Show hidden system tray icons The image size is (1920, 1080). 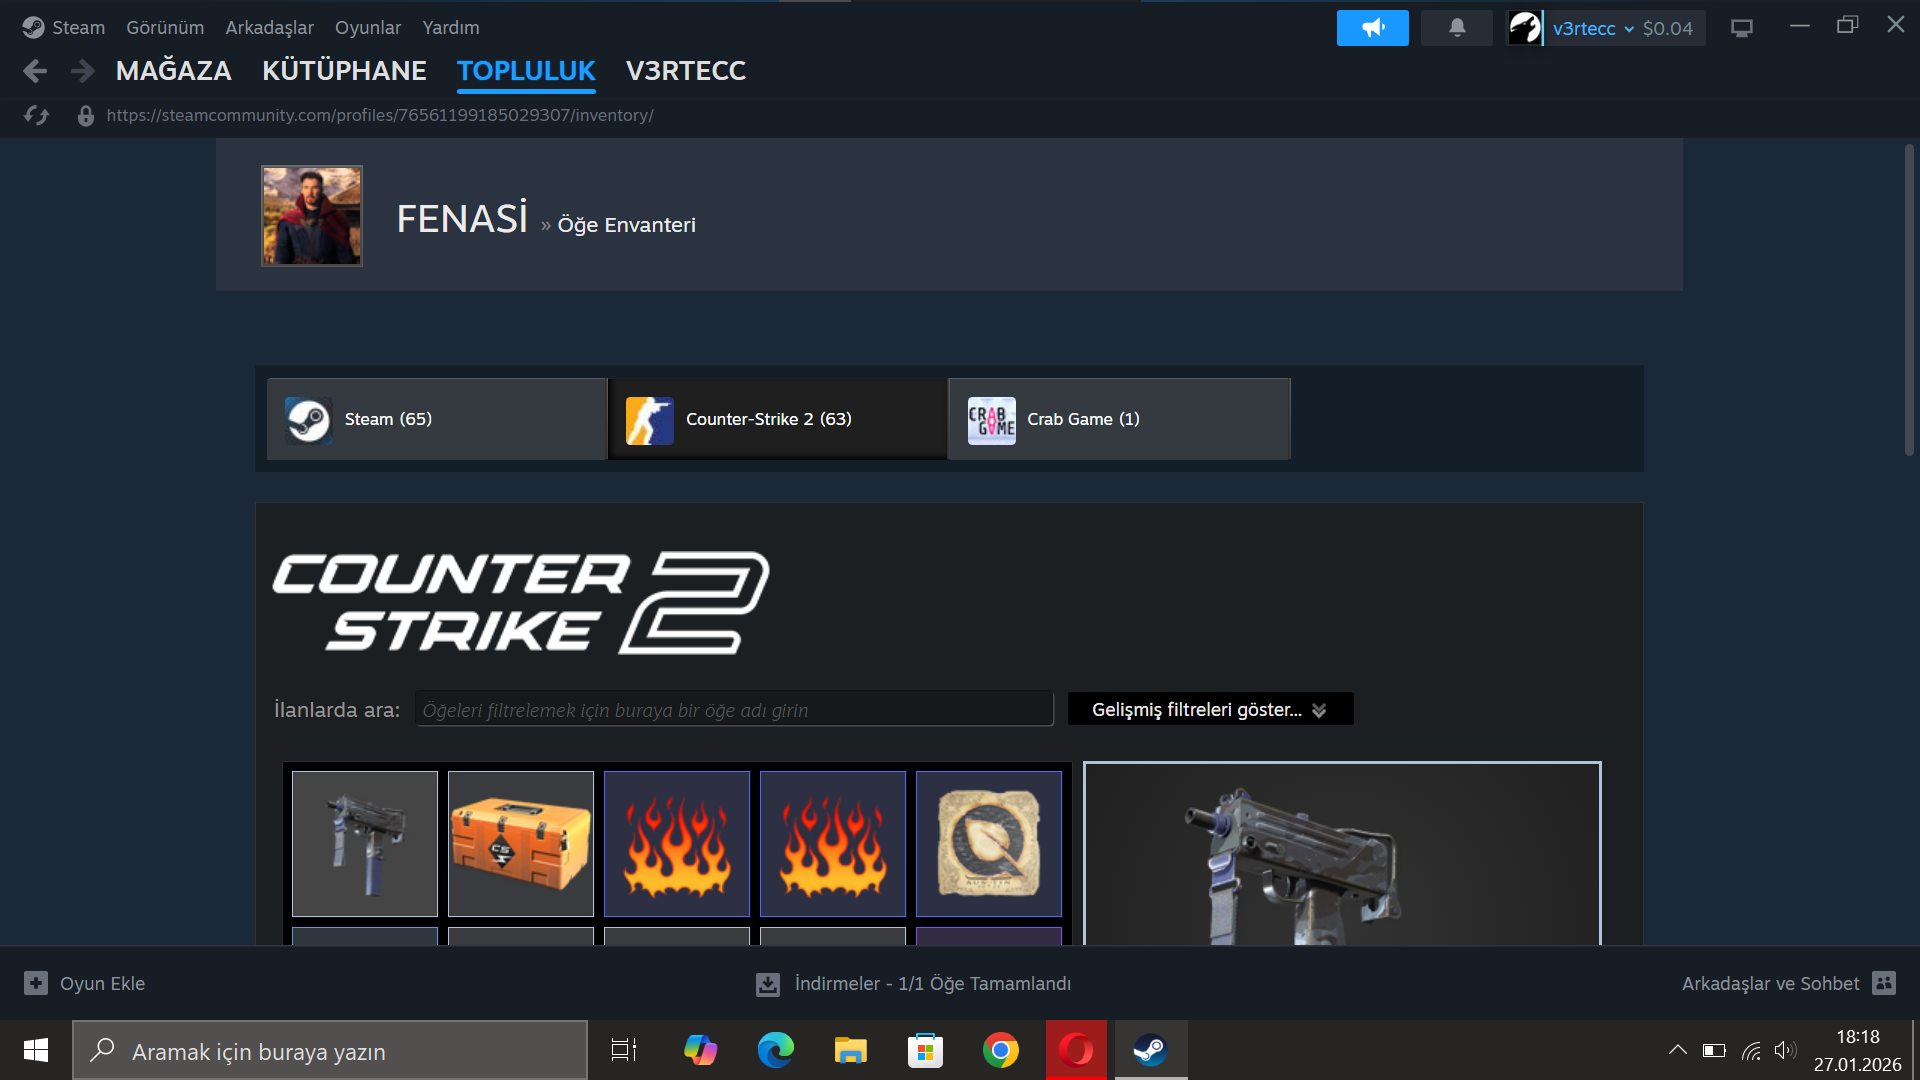[x=1677, y=1050]
